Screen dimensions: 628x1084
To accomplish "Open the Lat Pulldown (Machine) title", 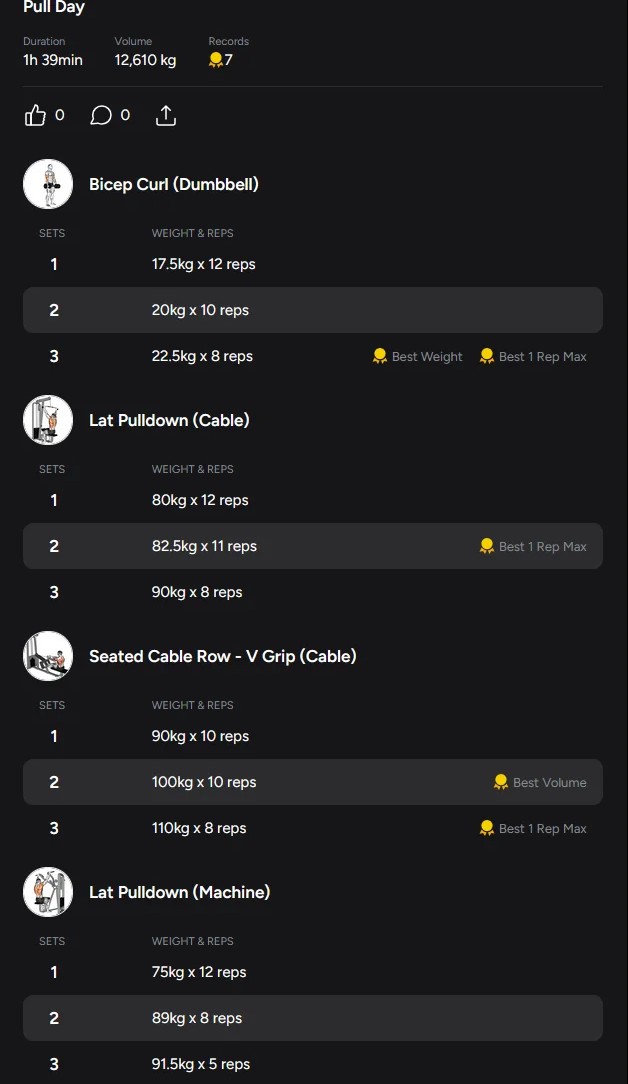I will (x=179, y=892).
